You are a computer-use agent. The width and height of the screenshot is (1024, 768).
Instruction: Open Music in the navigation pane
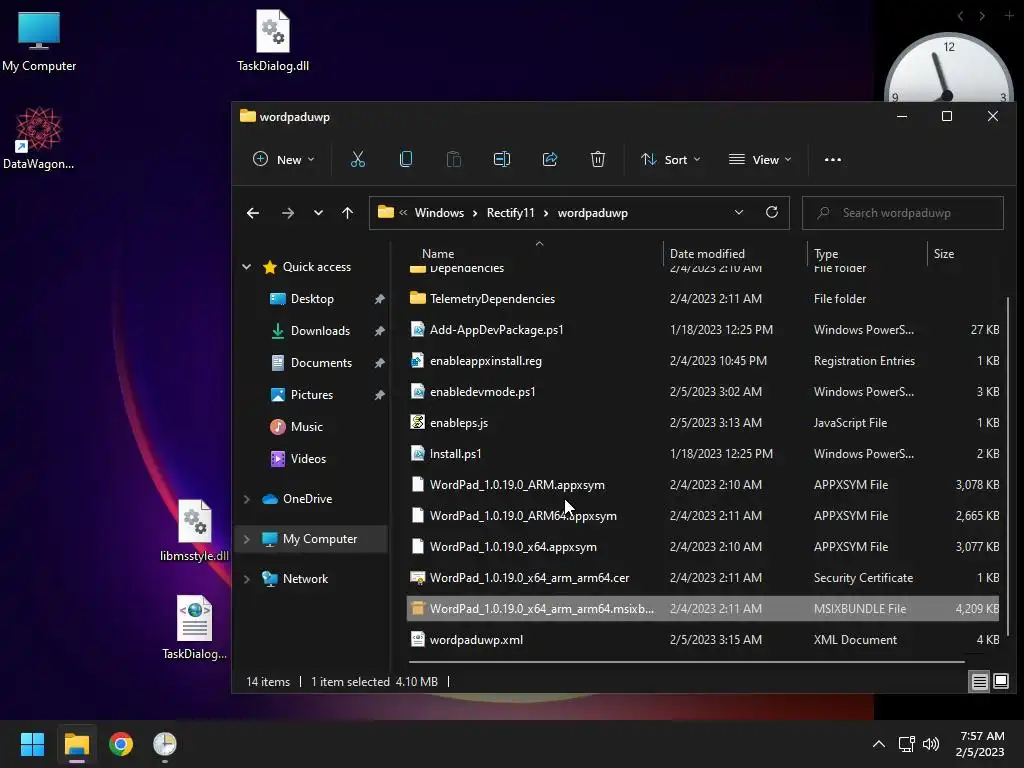pos(306,426)
